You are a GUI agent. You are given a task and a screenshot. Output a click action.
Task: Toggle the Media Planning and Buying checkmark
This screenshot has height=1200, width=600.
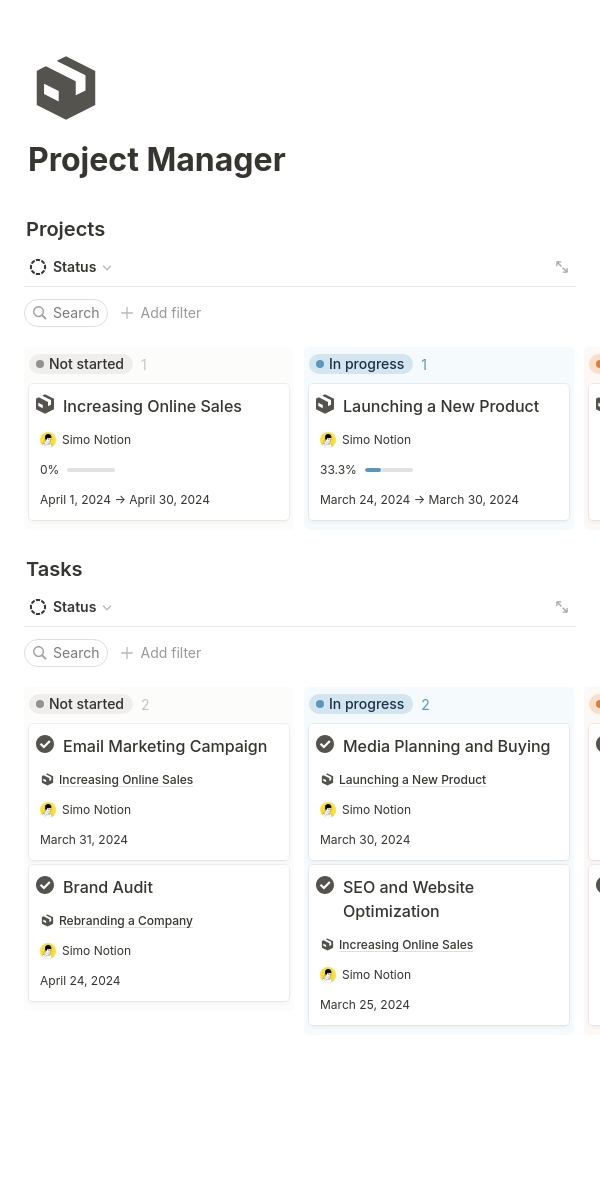coord(325,745)
